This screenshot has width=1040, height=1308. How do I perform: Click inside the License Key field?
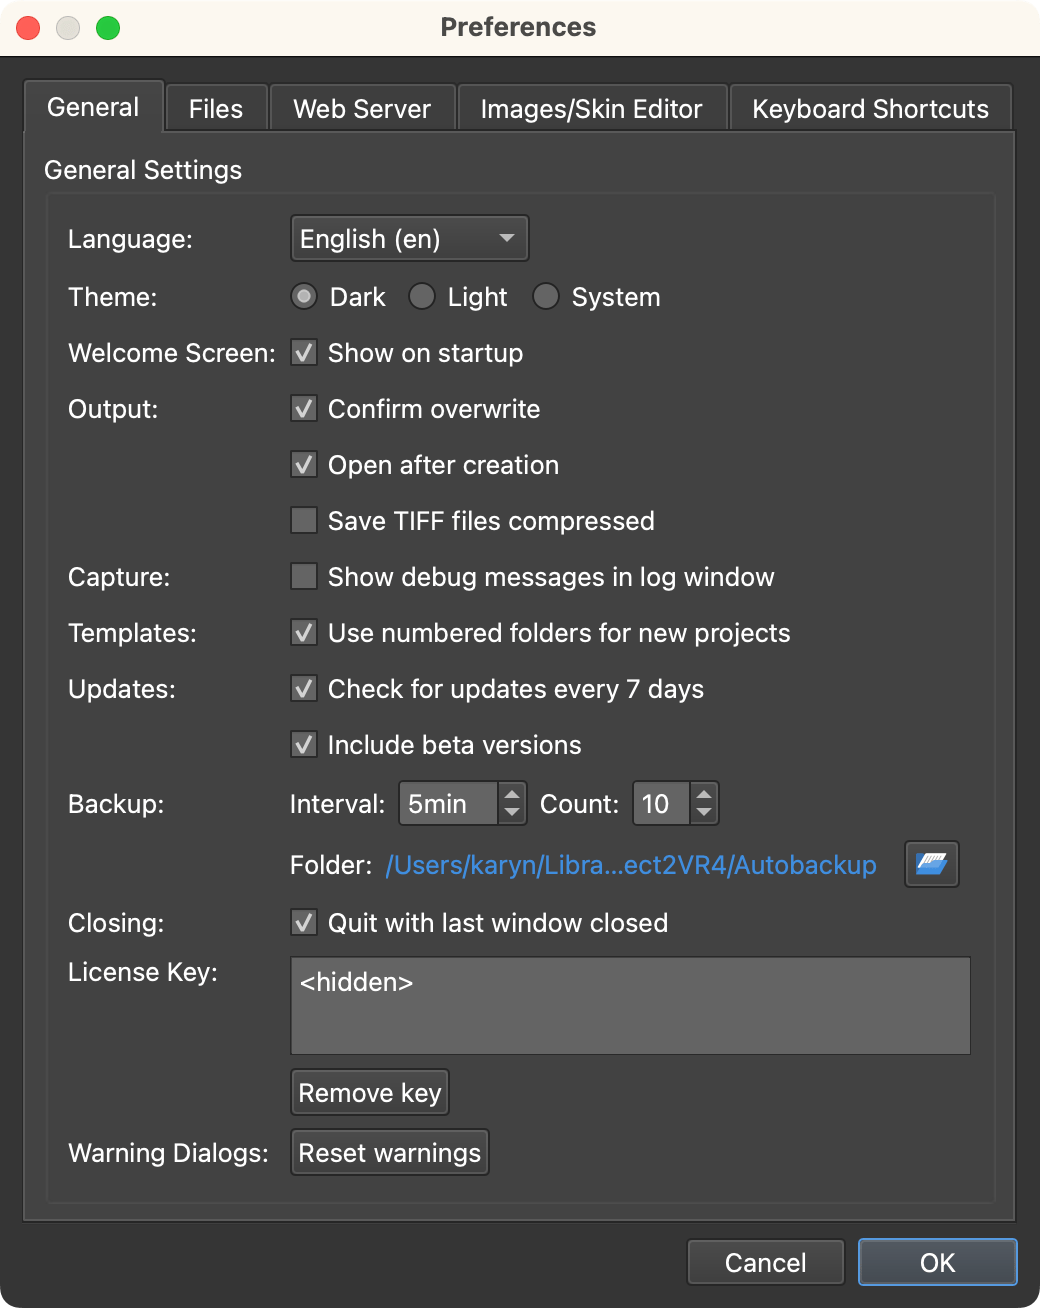(630, 1006)
